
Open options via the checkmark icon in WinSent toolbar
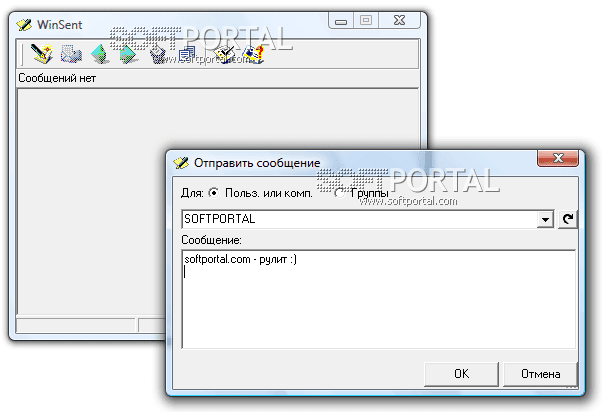pyautogui.click(x=225, y=54)
